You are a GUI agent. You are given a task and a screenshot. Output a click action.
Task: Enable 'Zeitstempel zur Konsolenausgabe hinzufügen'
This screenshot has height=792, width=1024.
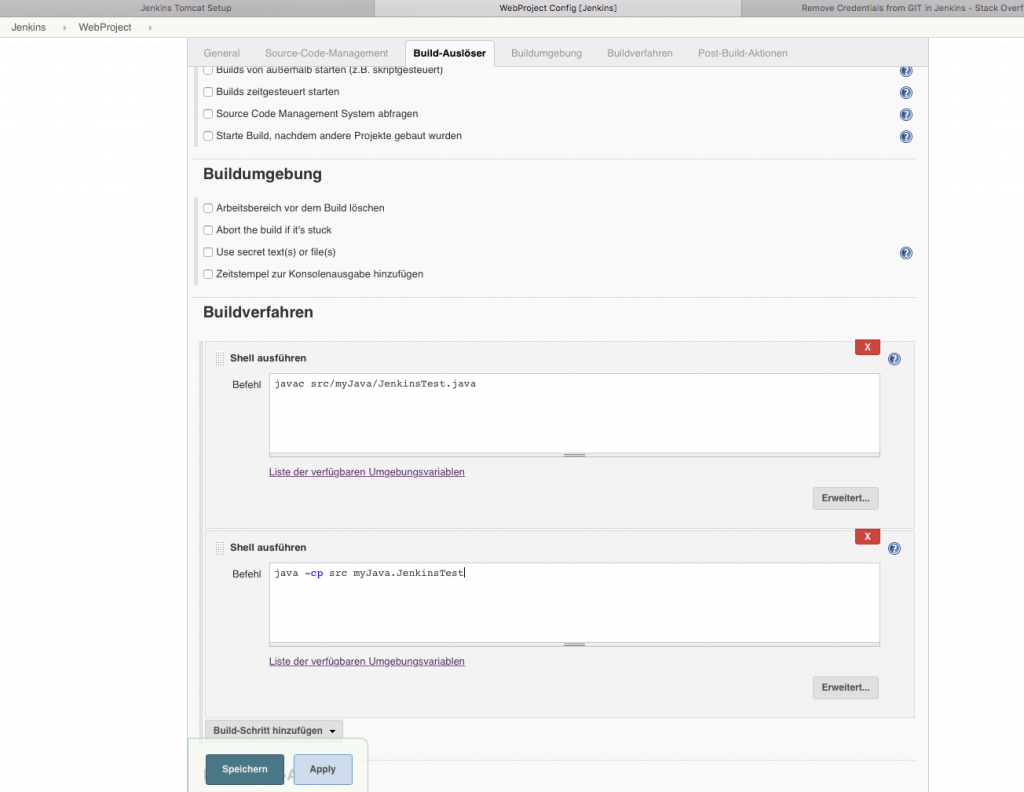click(x=208, y=273)
